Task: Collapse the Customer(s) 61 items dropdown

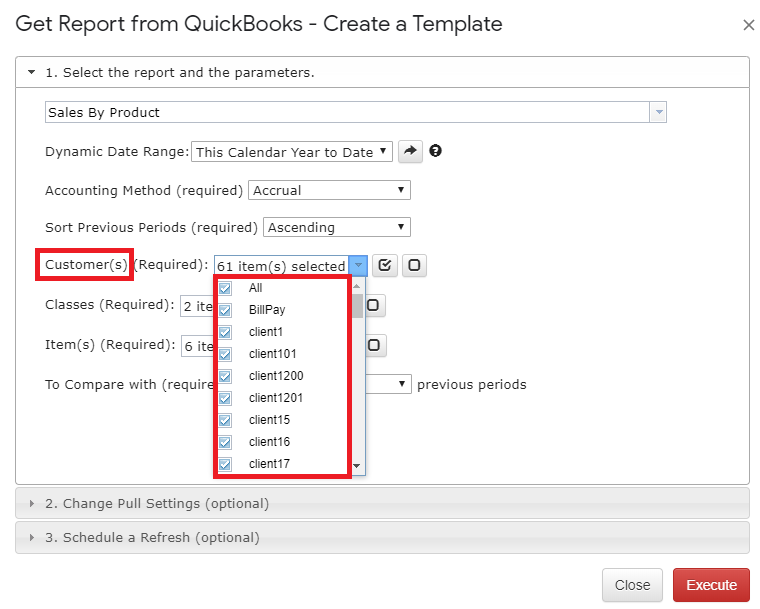Action: coord(358,265)
